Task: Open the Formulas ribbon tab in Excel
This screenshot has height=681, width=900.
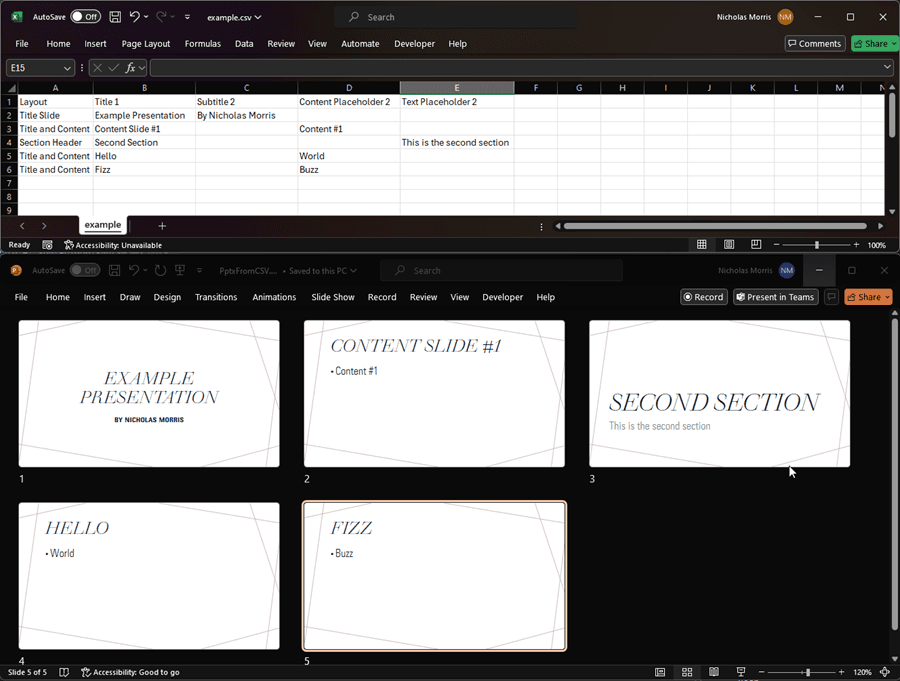Action: (x=202, y=43)
